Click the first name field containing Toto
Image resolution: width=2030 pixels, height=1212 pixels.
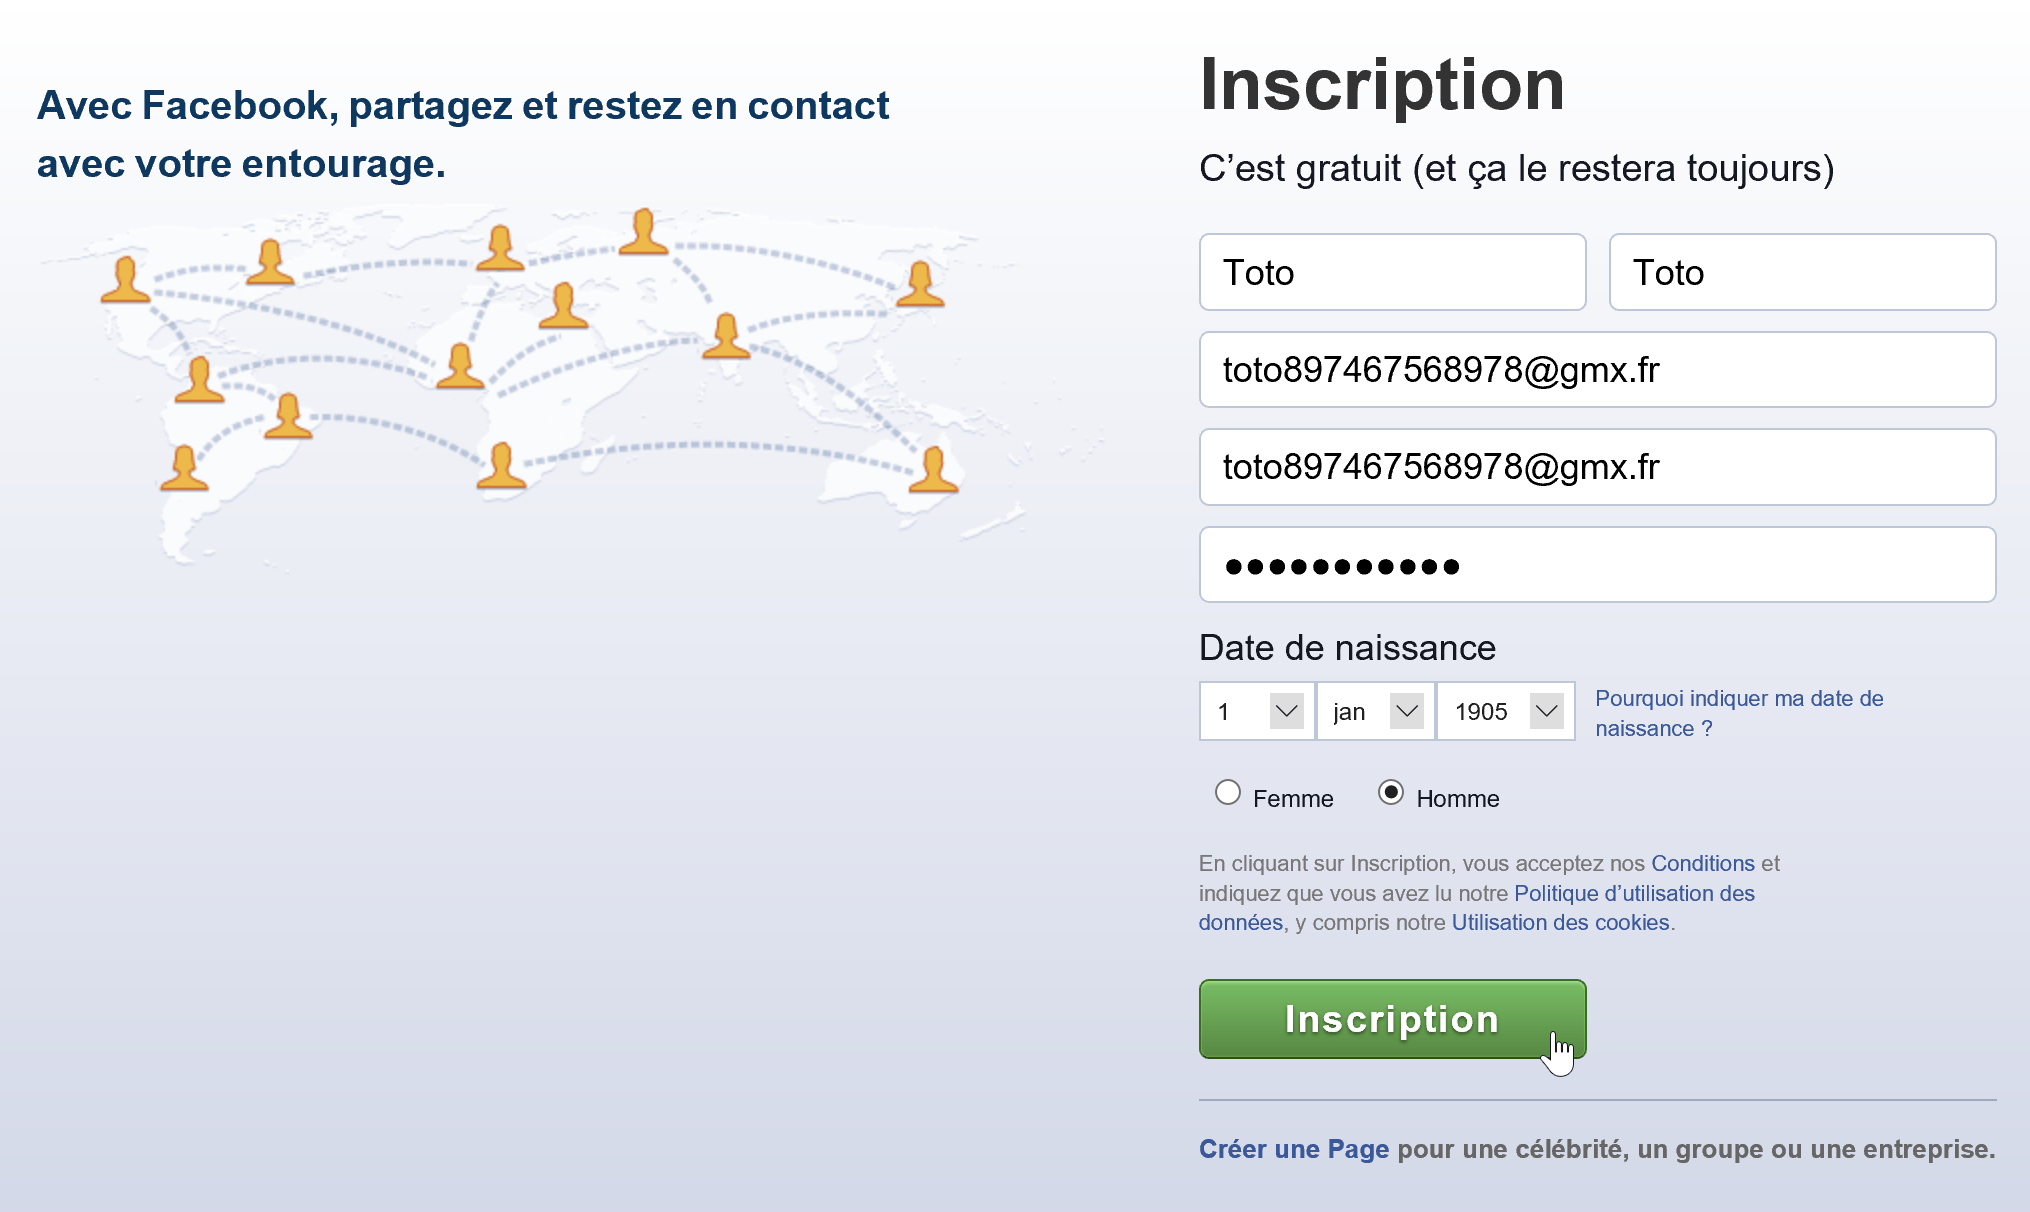(1392, 272)
